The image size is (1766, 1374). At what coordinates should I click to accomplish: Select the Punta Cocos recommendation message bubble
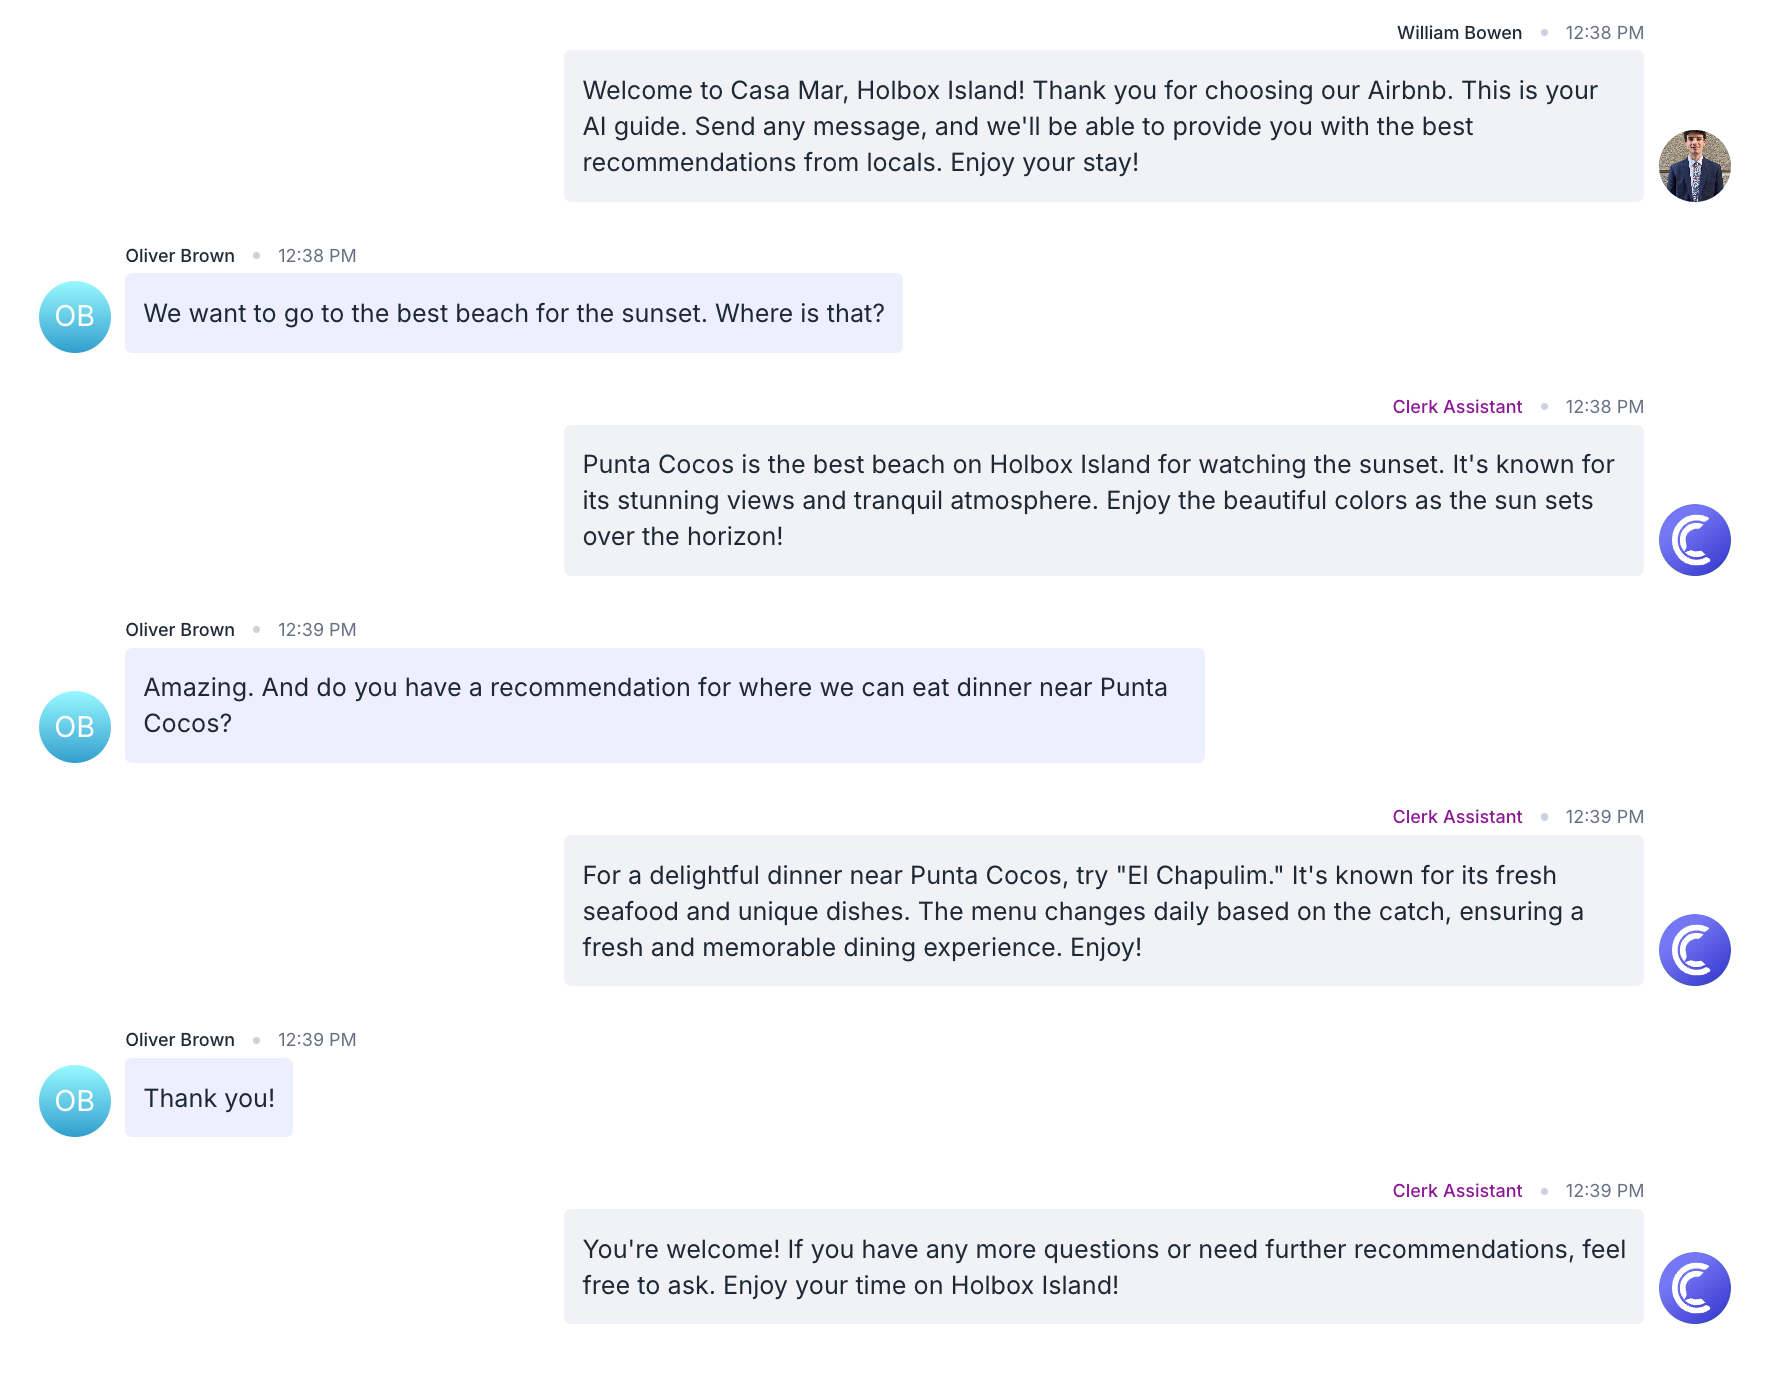click(1103, 500)
